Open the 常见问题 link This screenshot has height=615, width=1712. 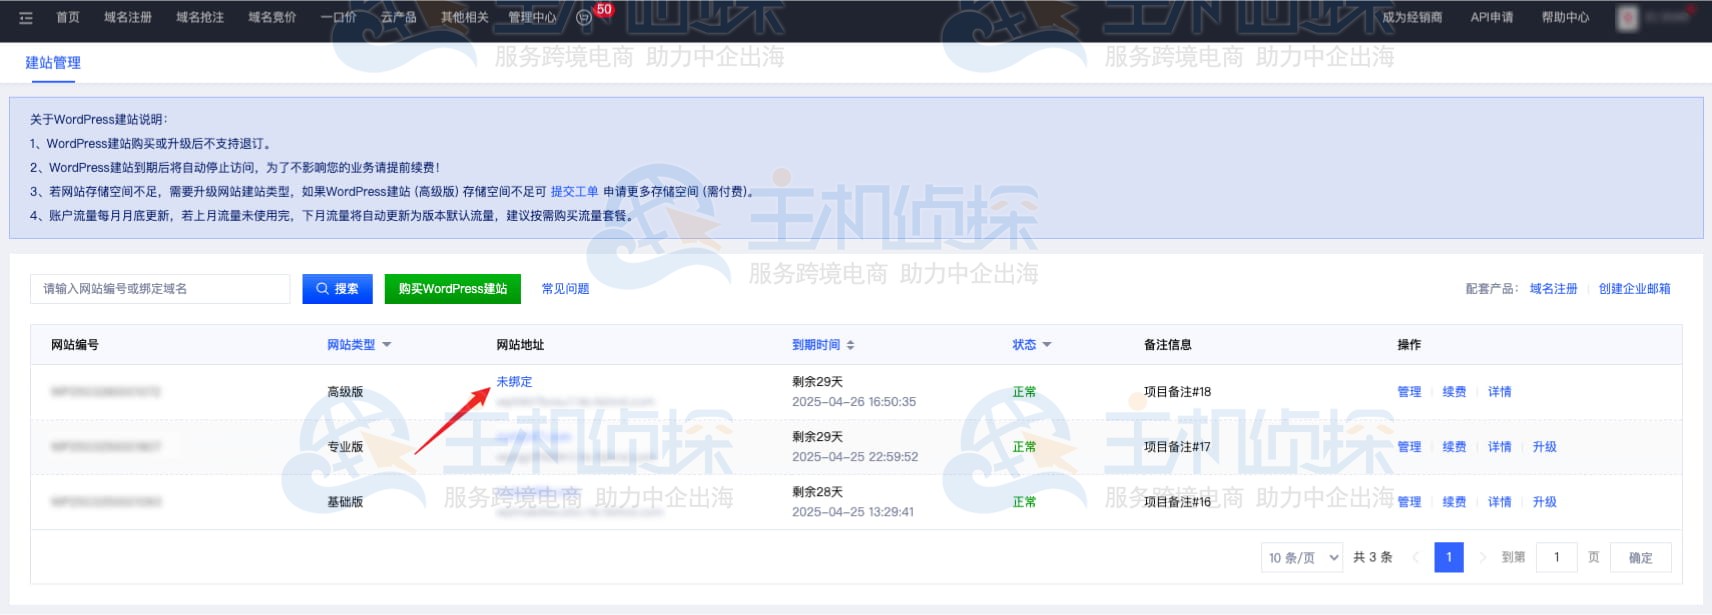click(565, 289)
